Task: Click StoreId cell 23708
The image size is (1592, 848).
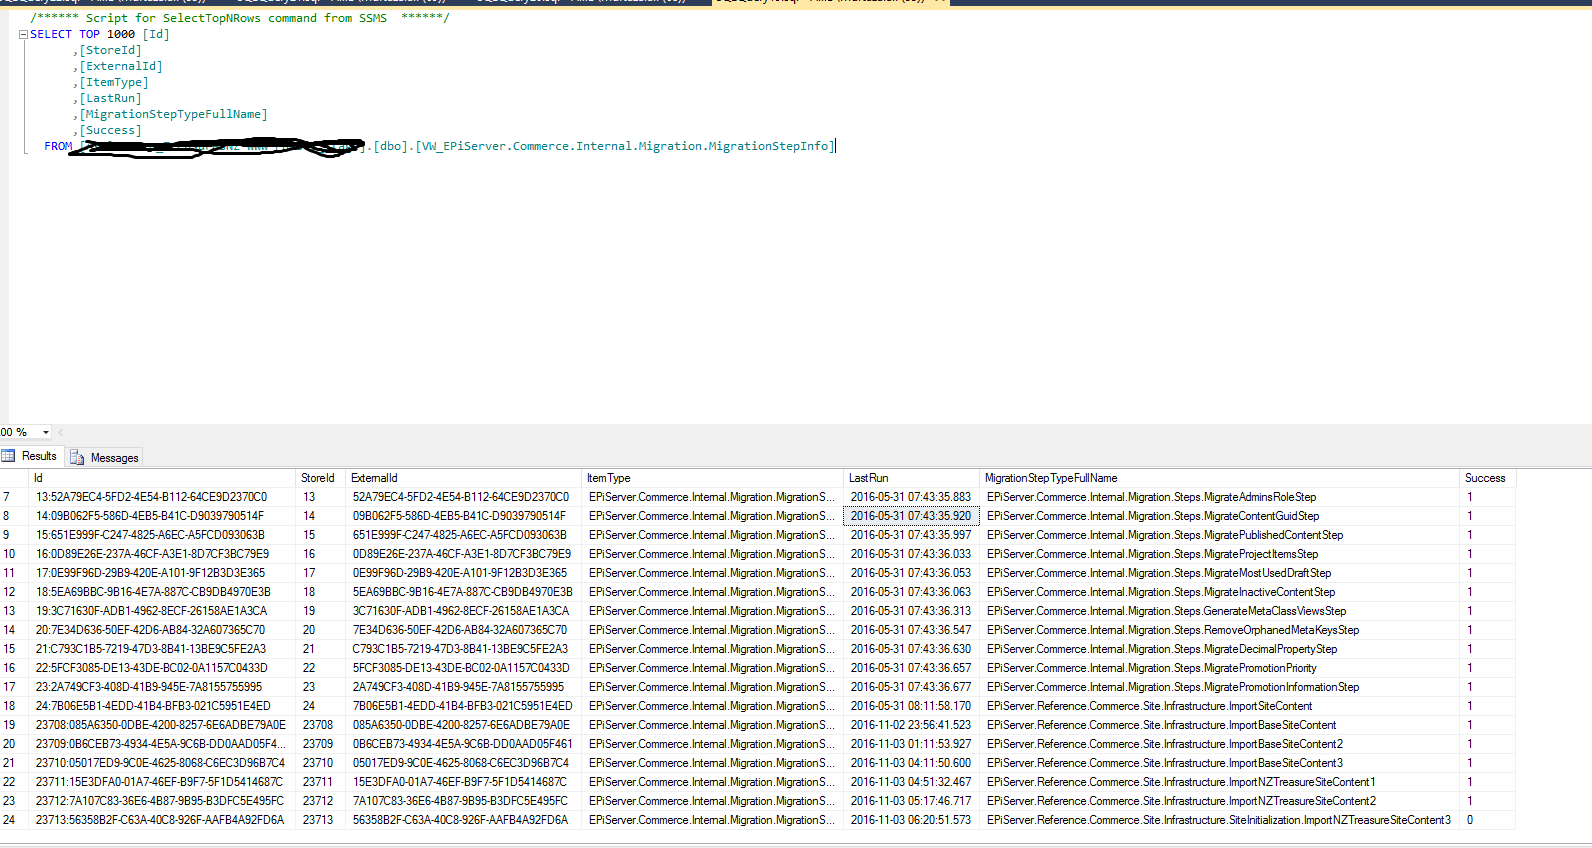Action: pyautogui.click(x=321, y=725)
